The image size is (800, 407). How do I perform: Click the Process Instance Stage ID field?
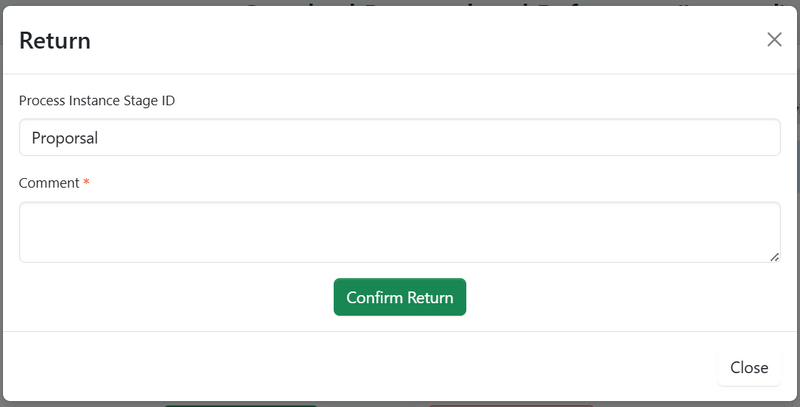(400, 138)
